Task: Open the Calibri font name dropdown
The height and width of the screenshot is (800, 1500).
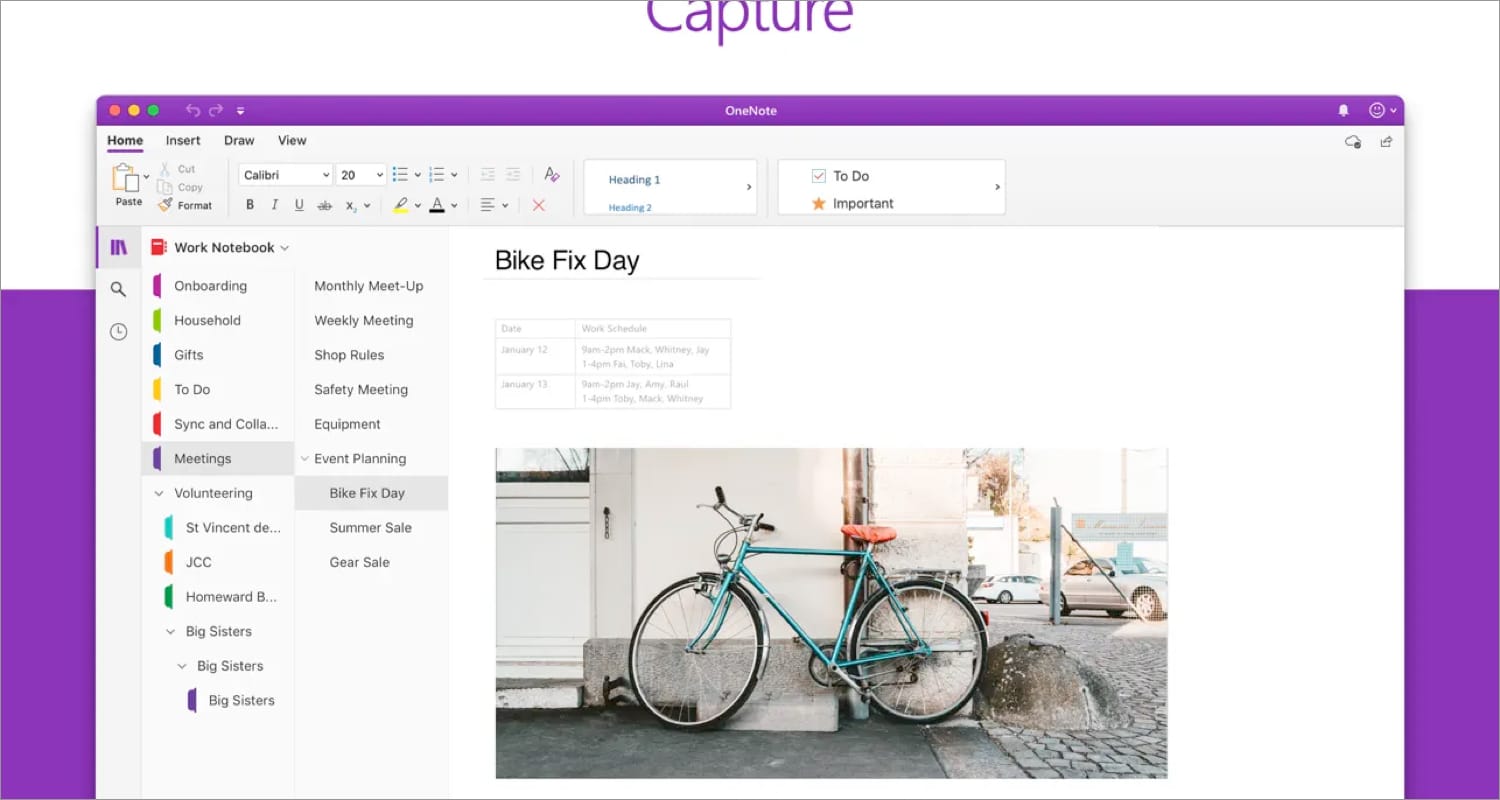Action: 286,175
